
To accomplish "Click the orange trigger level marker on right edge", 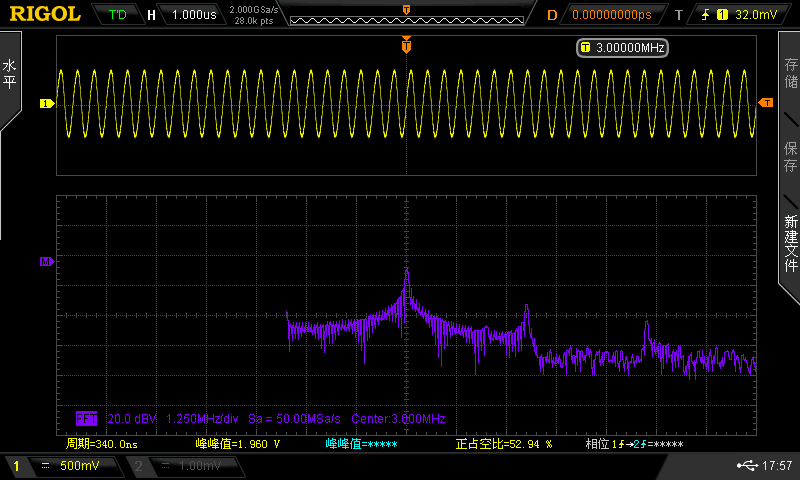I will tap(766, 103).
